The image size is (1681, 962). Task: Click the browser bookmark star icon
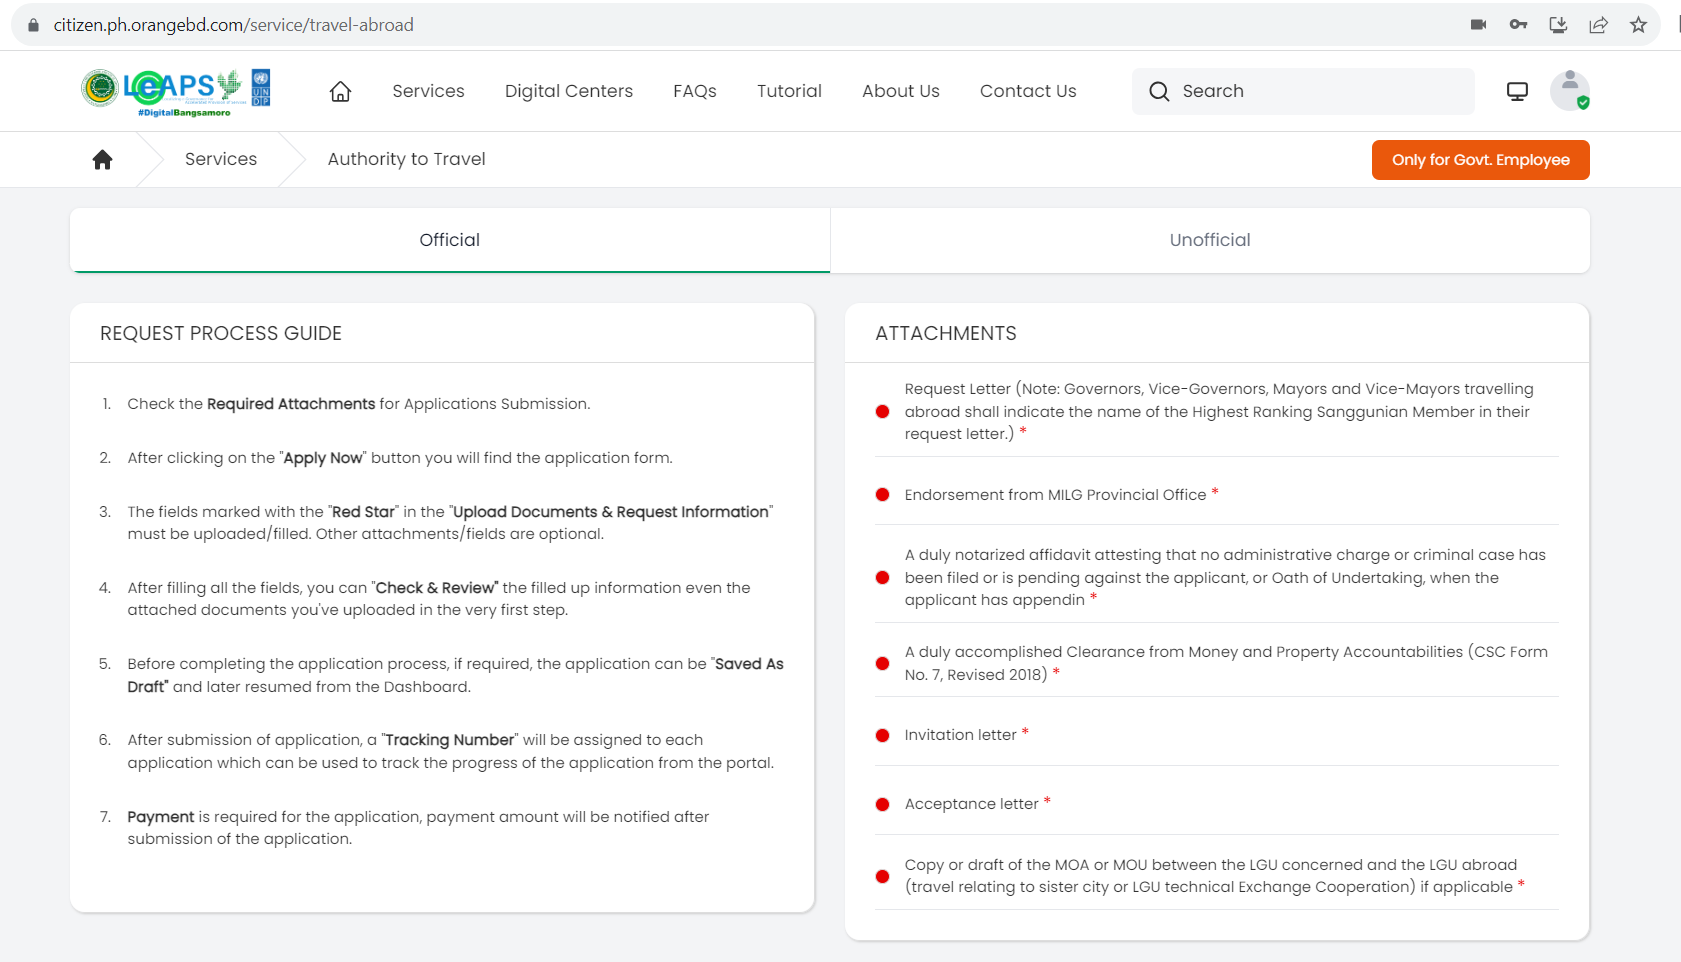tap(1638, 25)
